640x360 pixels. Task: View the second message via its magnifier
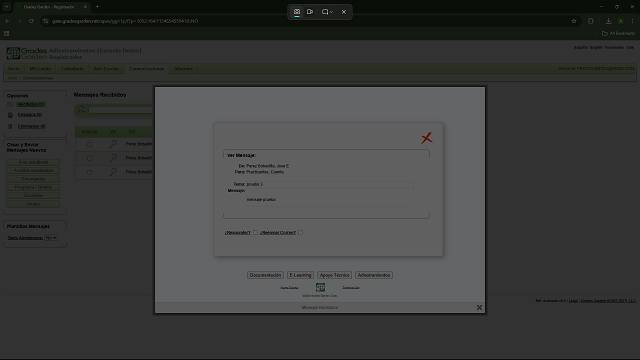click(113, 158)
